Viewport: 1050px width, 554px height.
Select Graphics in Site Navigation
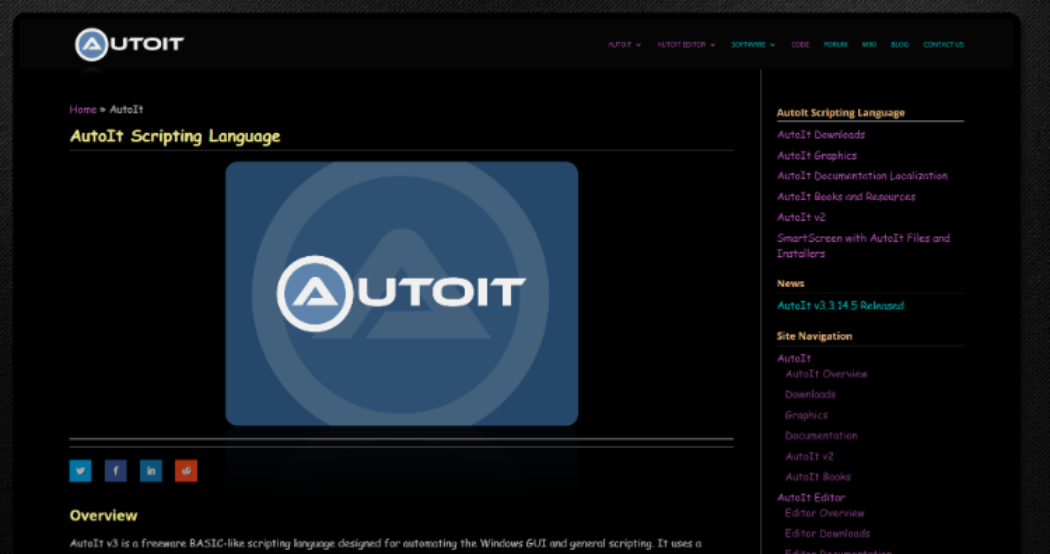[x=806, y=415]
